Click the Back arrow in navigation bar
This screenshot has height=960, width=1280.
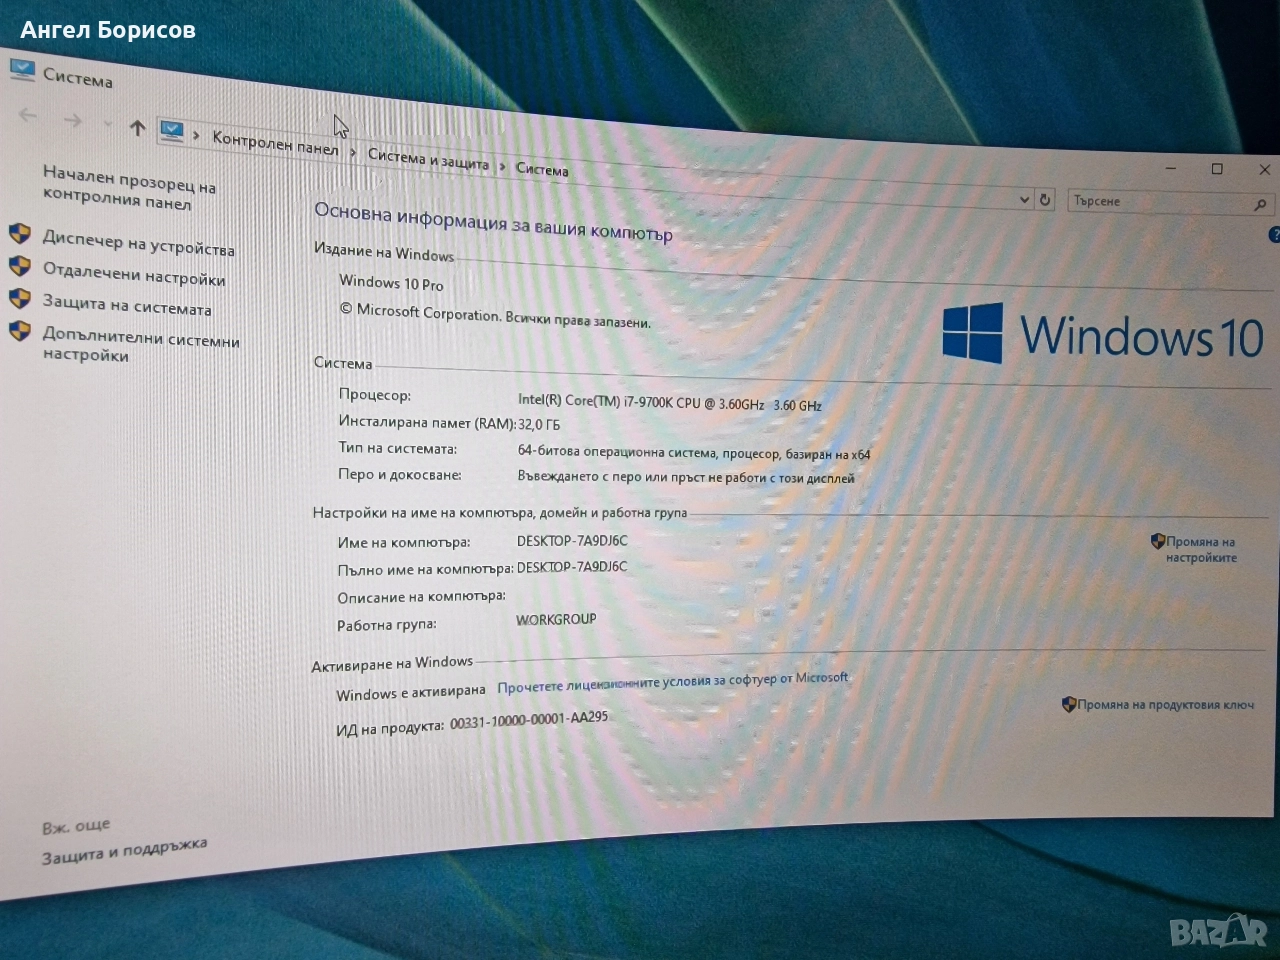tap(28, 116)
